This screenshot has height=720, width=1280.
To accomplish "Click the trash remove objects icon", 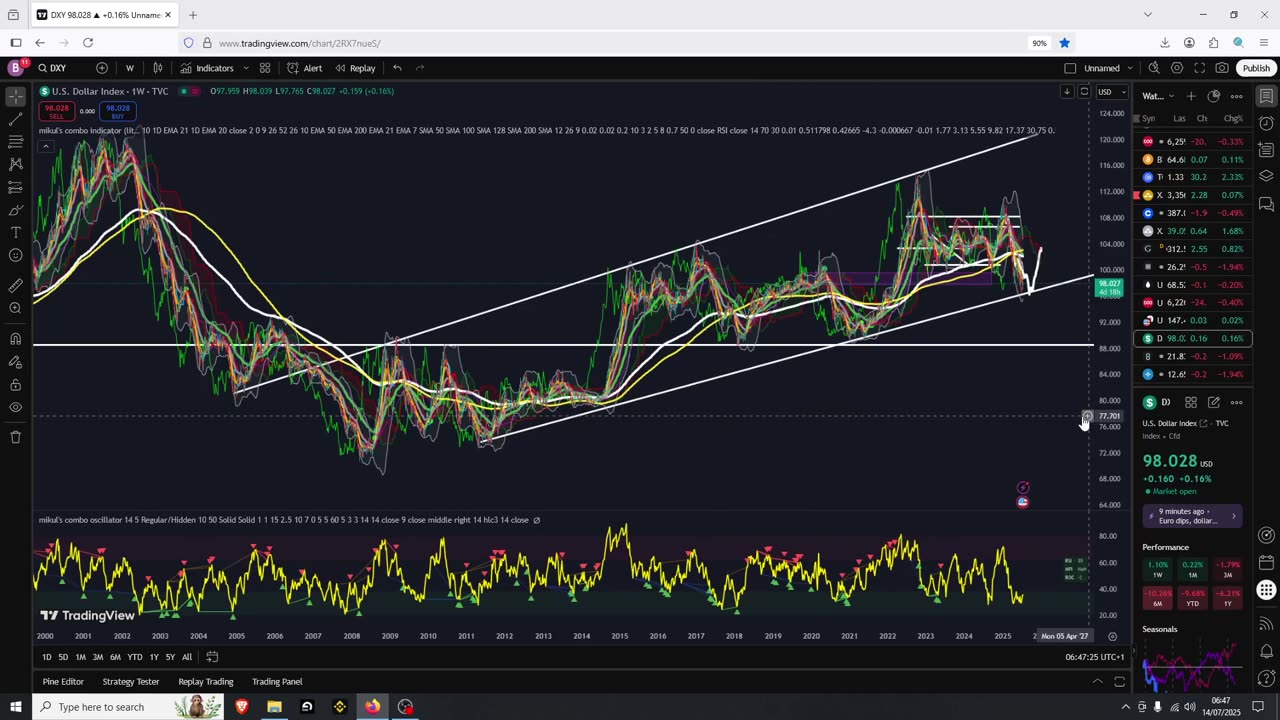I will tap(15, 437).
